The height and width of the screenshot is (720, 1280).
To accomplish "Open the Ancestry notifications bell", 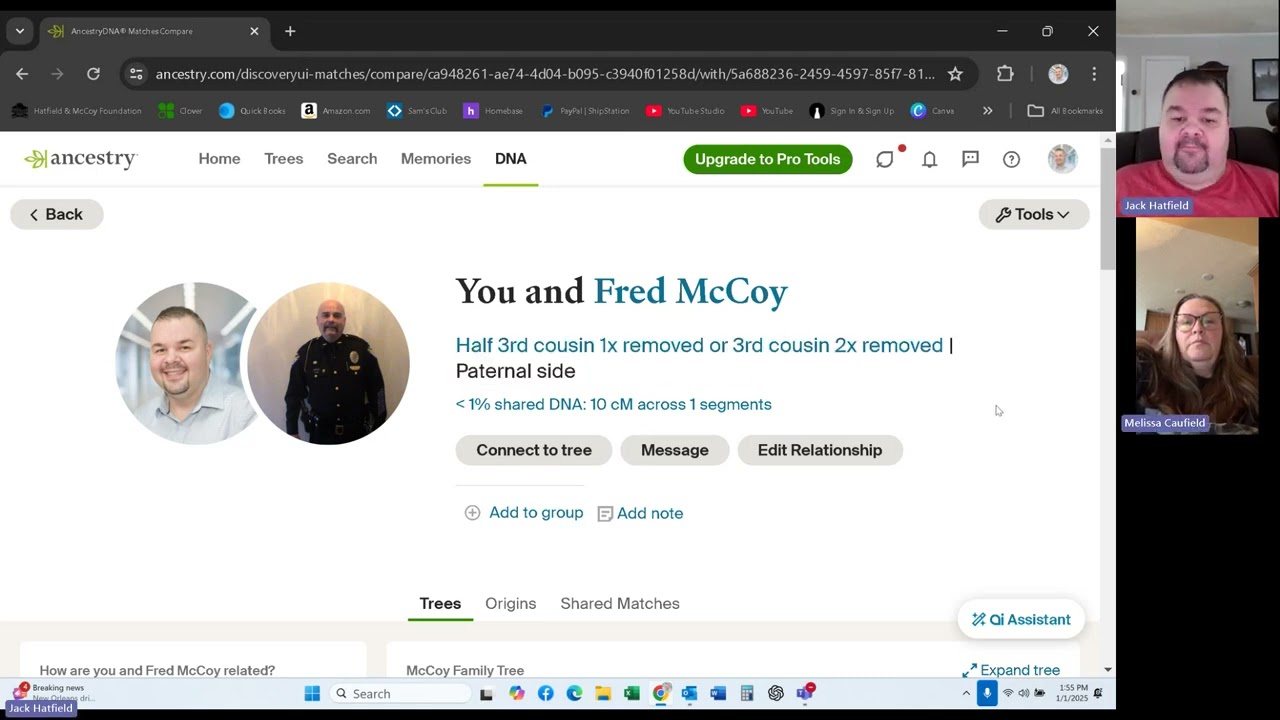I will [929, 159].
